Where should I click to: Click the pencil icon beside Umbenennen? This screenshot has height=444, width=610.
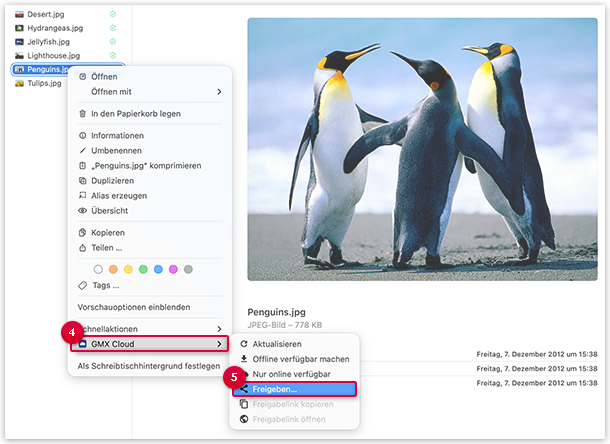tap(82, 150)
